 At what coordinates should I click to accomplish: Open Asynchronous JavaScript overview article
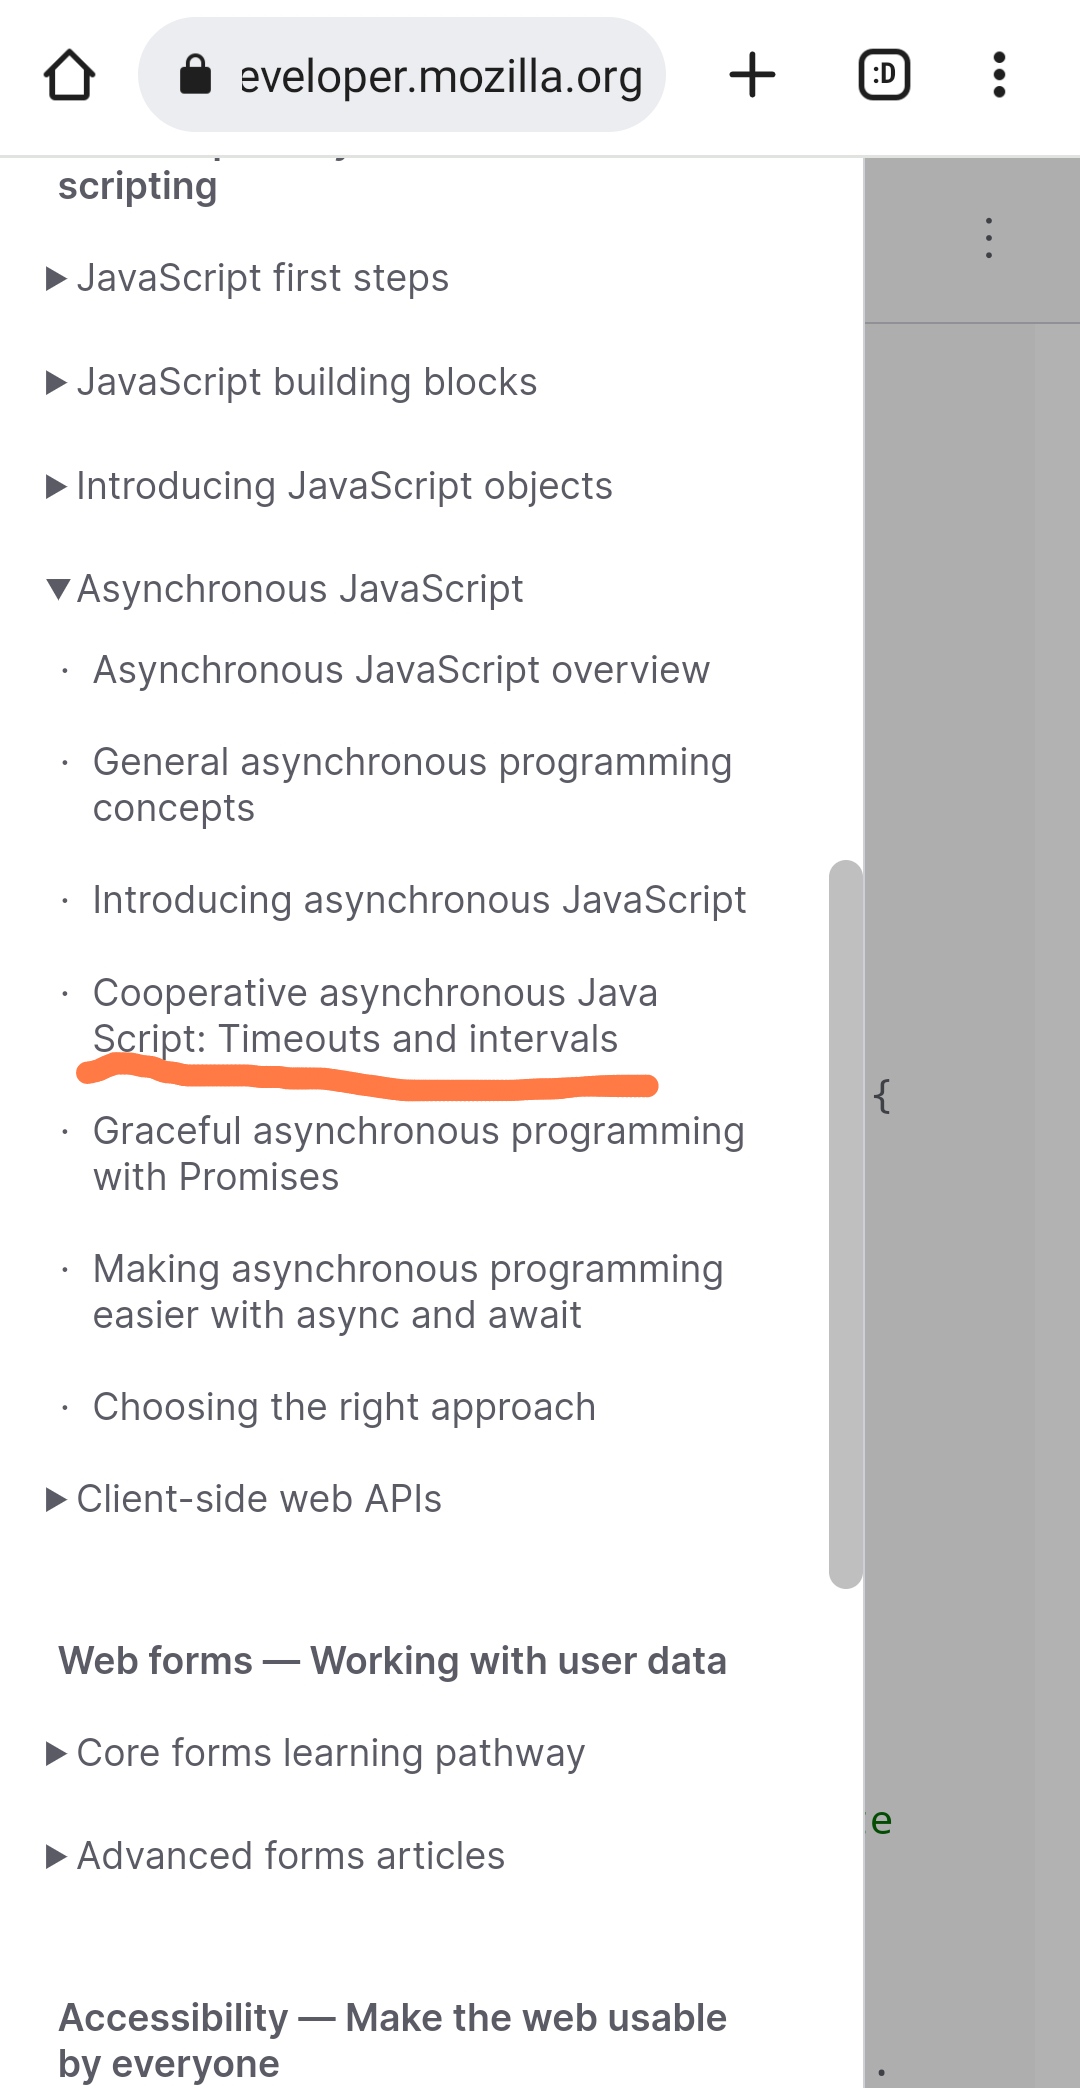pyautogui.click(x=401, y=670)
